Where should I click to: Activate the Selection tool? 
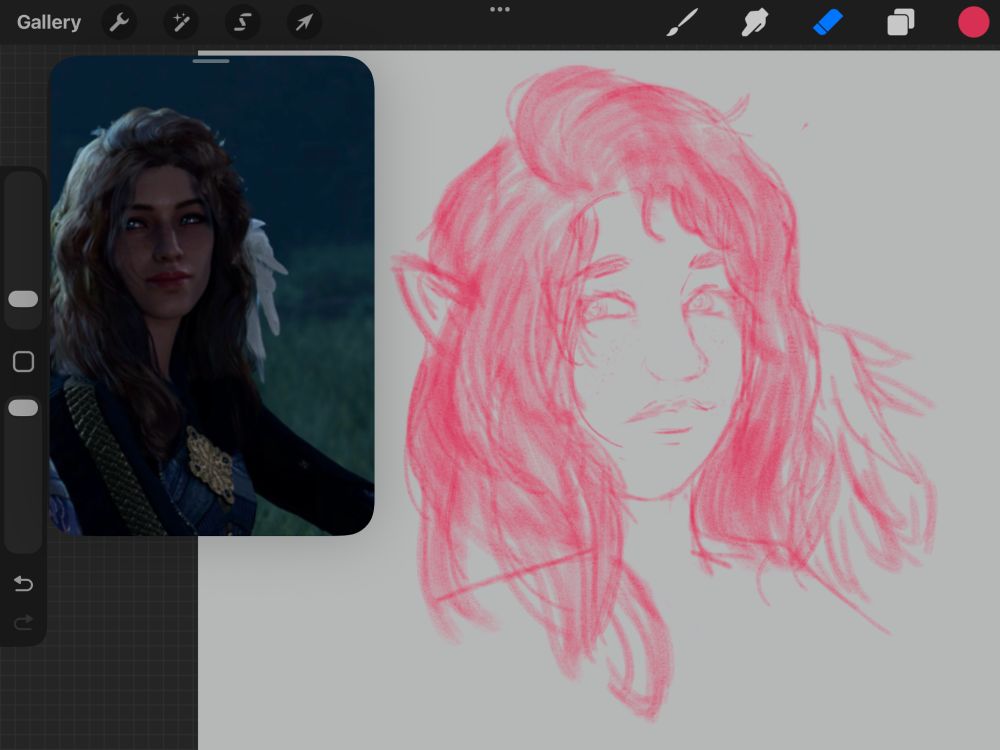point(243,22)
